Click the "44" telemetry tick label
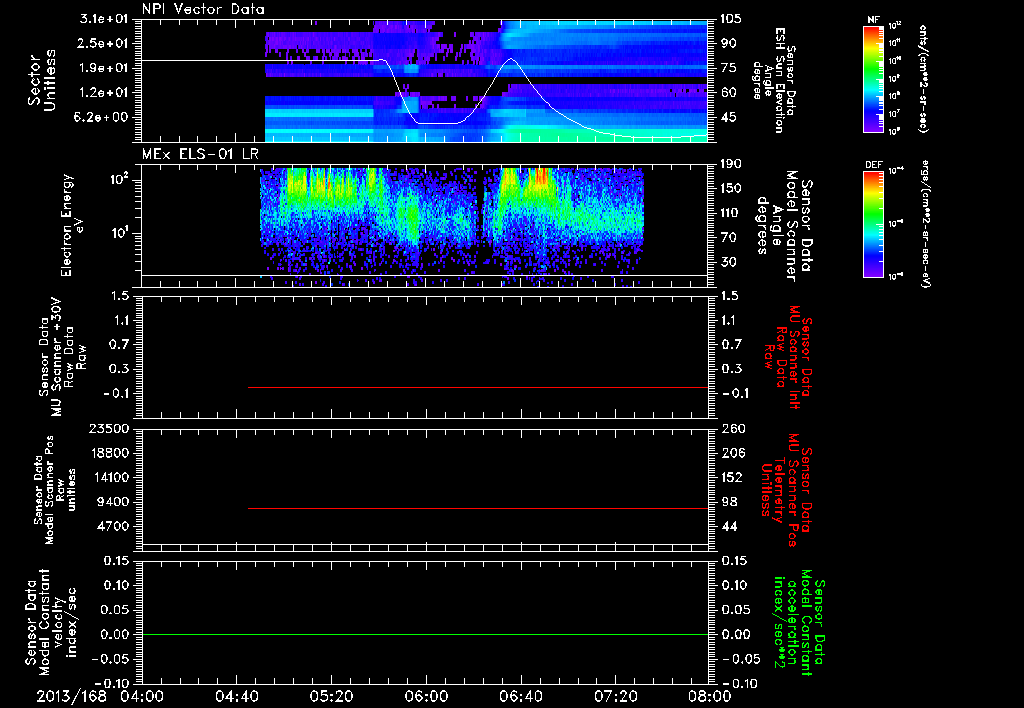Viewport: 1024px width, 708px height. pos(728,526)
